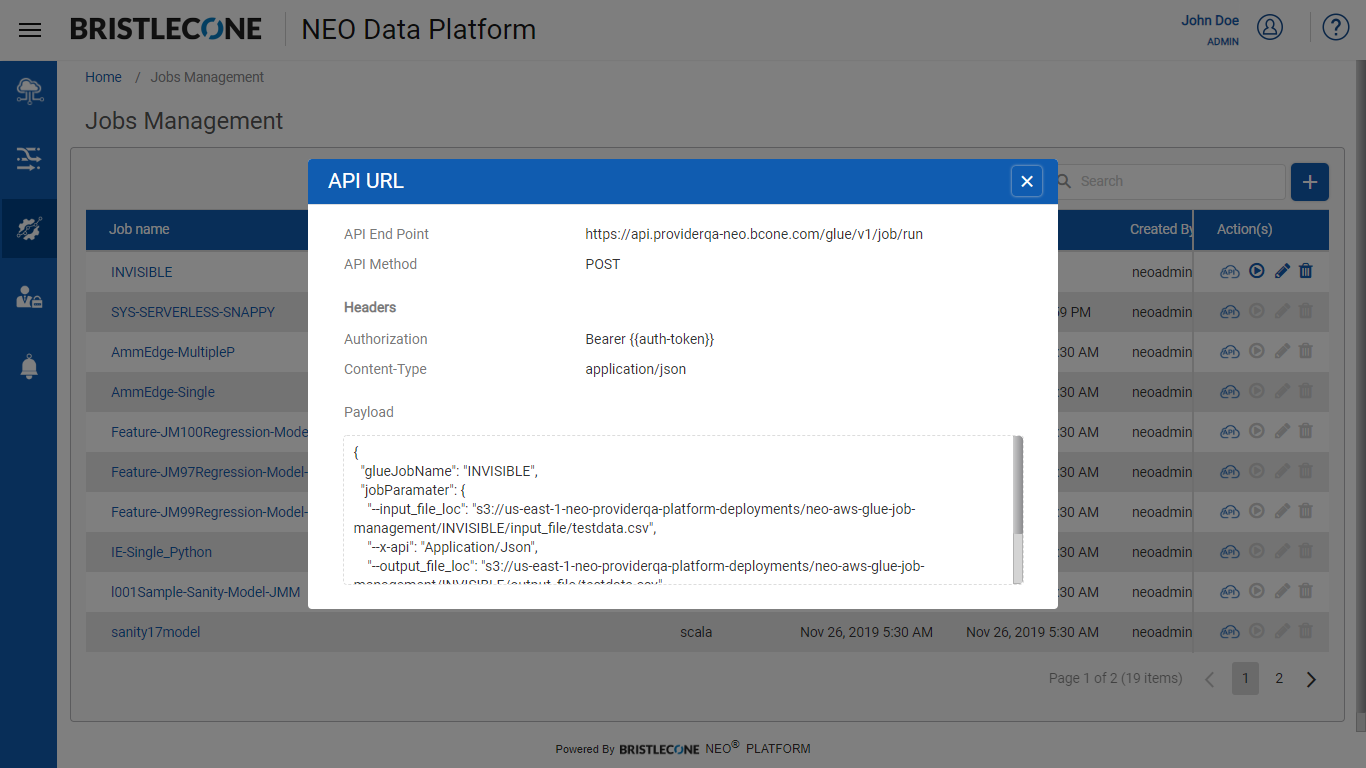Open the hamburger navigation menu
The height and width of the screenshot is (768, 1366).
30,30
